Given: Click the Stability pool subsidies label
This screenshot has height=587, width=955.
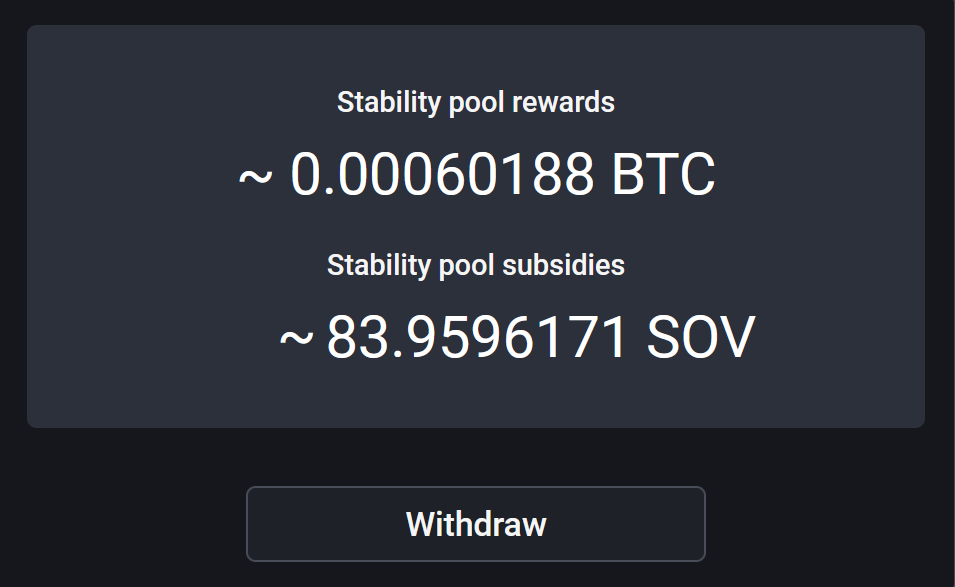Looking at the screenshot, I should click(x=477, y=265).
